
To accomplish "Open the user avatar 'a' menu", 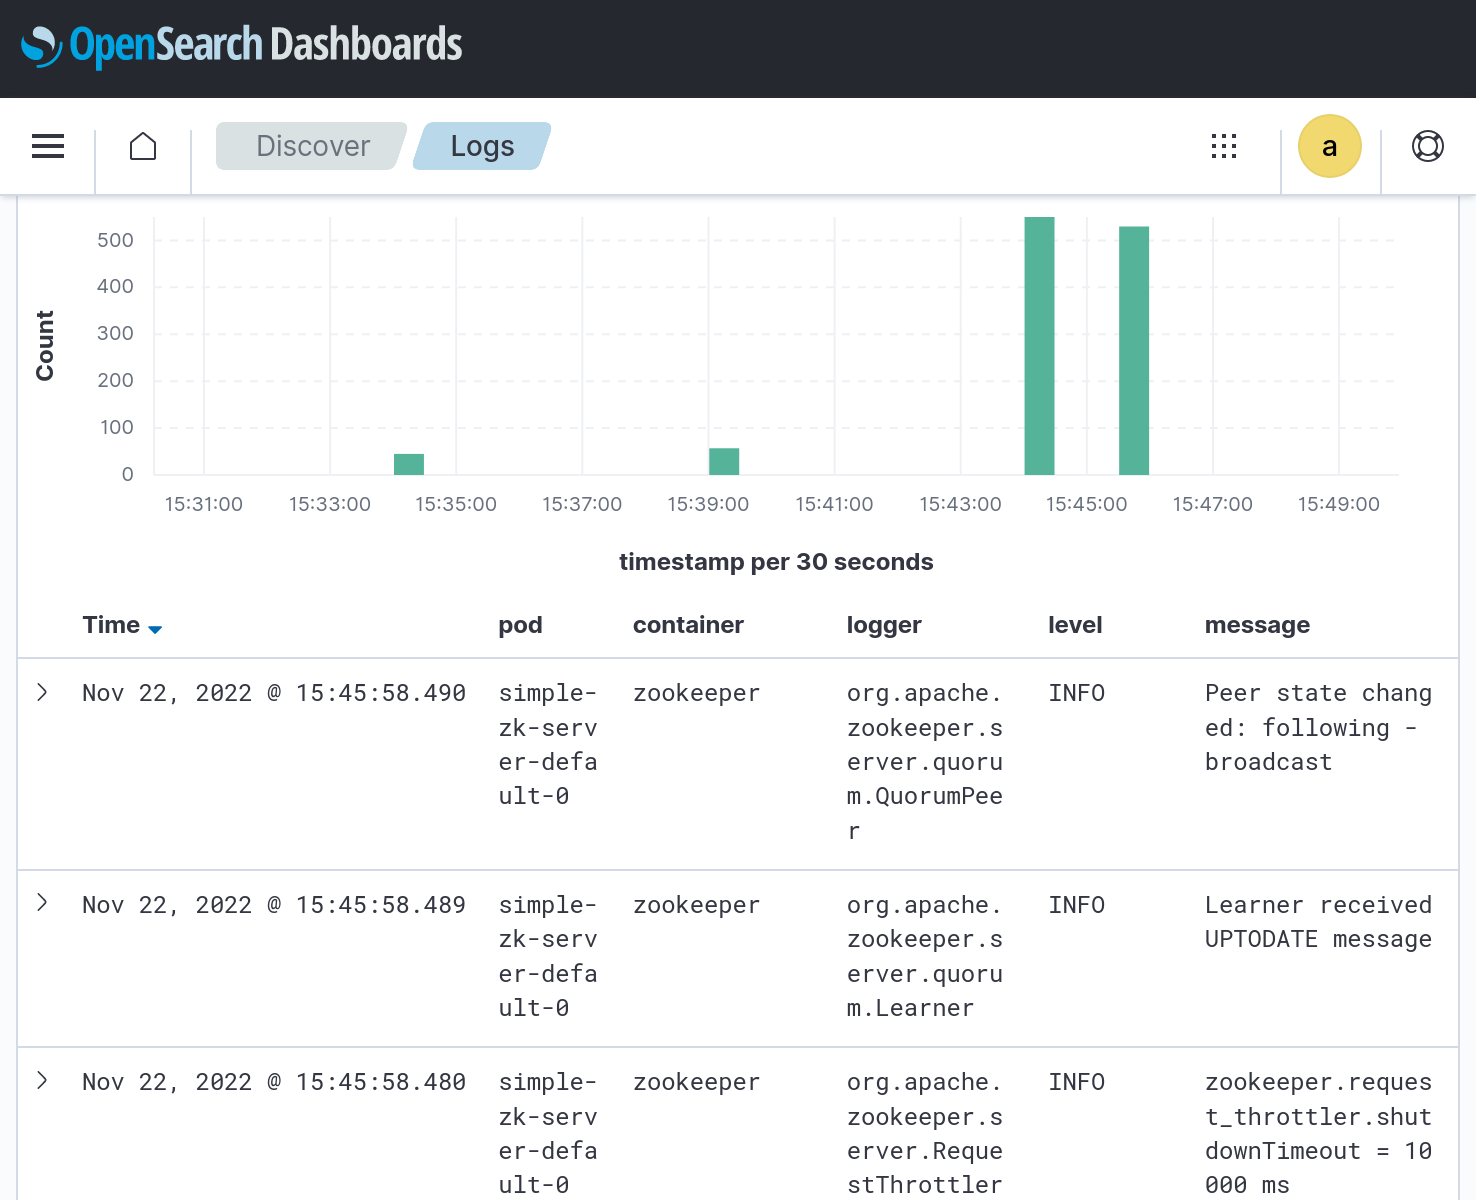I will click(1329, 146).
